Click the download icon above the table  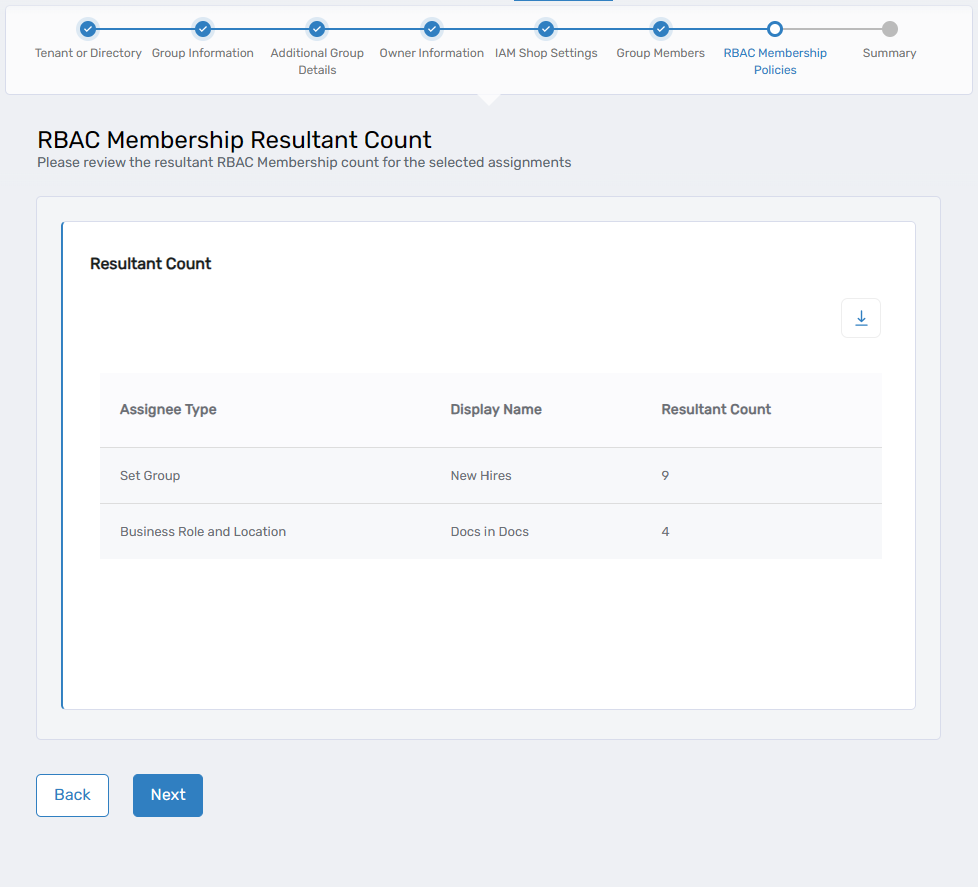coord(861,317)
